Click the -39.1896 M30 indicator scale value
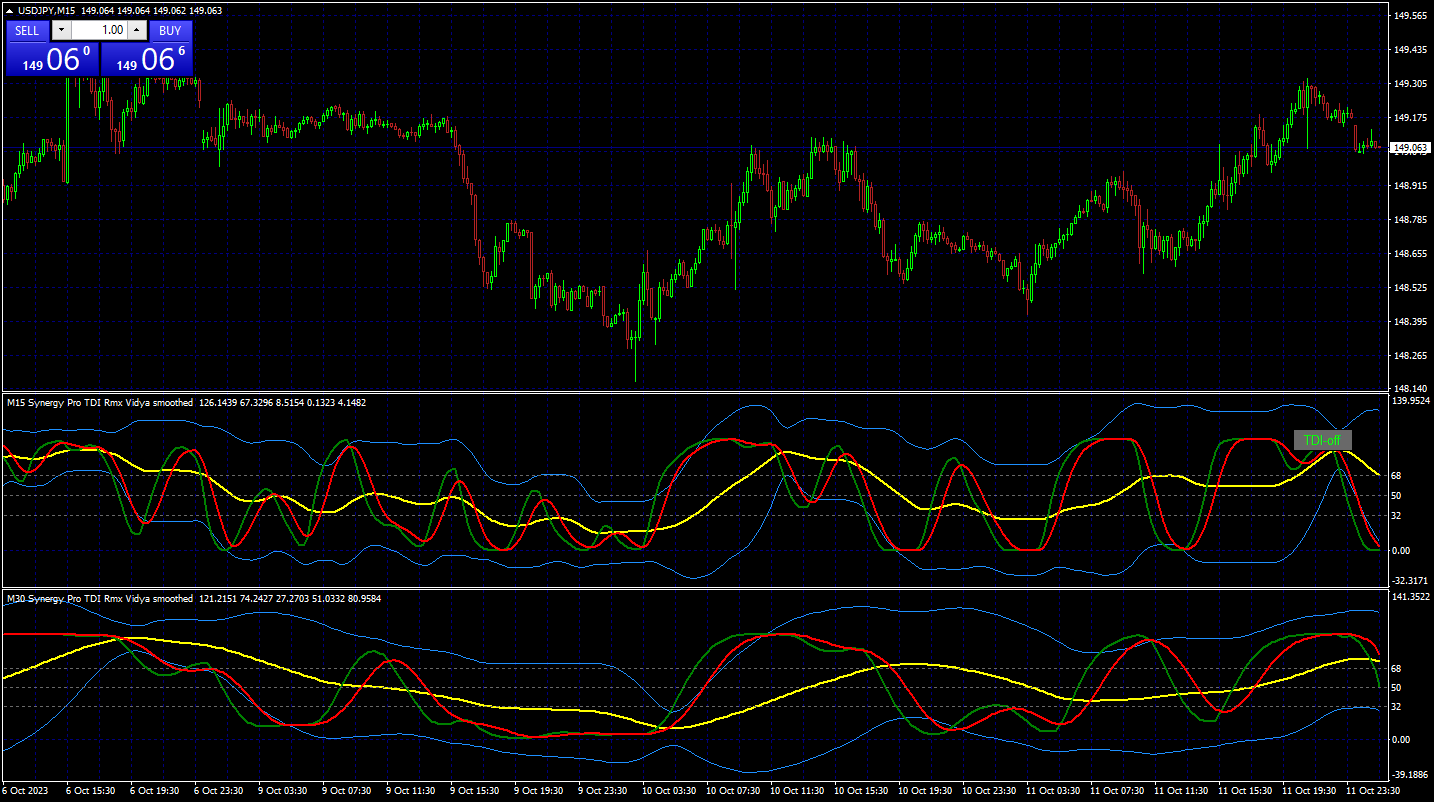The height and width of the screenshot is (802, 1434). (x=1412, y=775)
